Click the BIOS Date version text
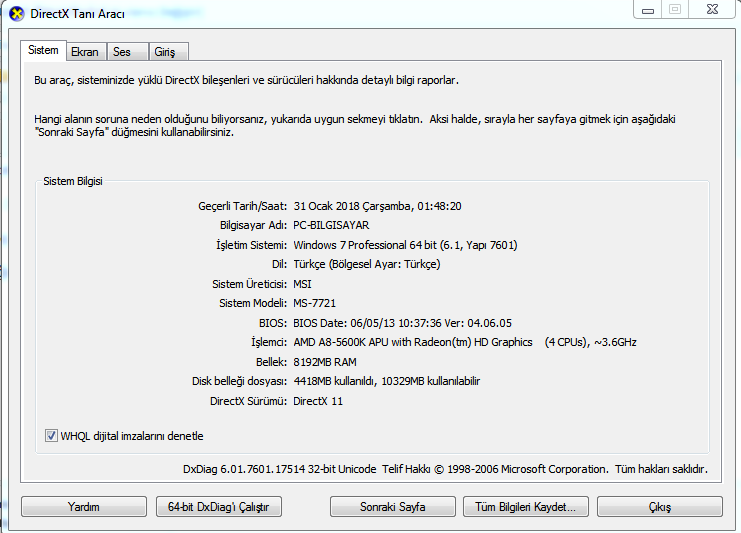The width and height of the screenshot is (741, 533). pyautogui.click(x=402, y=323)
